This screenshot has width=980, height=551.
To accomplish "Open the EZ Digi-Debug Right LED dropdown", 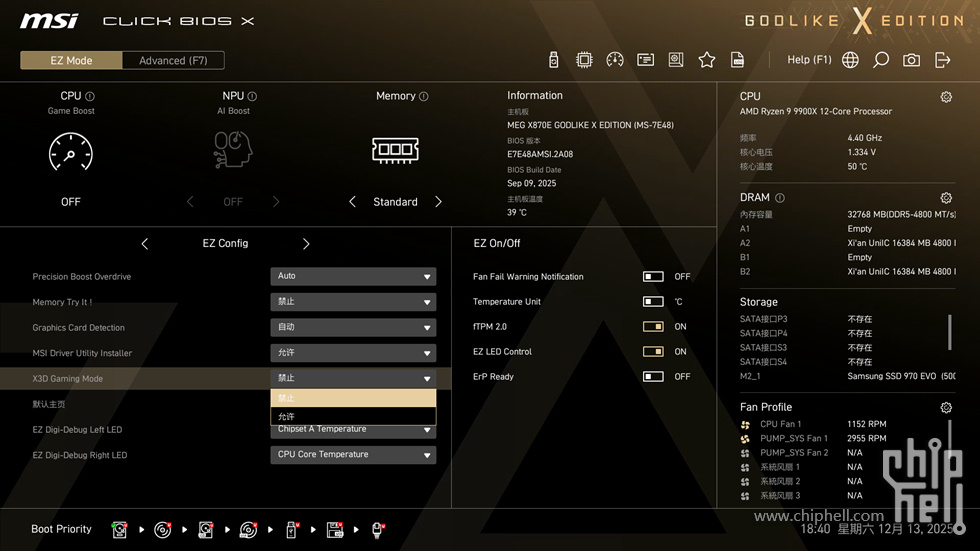I will click(x=353, y=455).
